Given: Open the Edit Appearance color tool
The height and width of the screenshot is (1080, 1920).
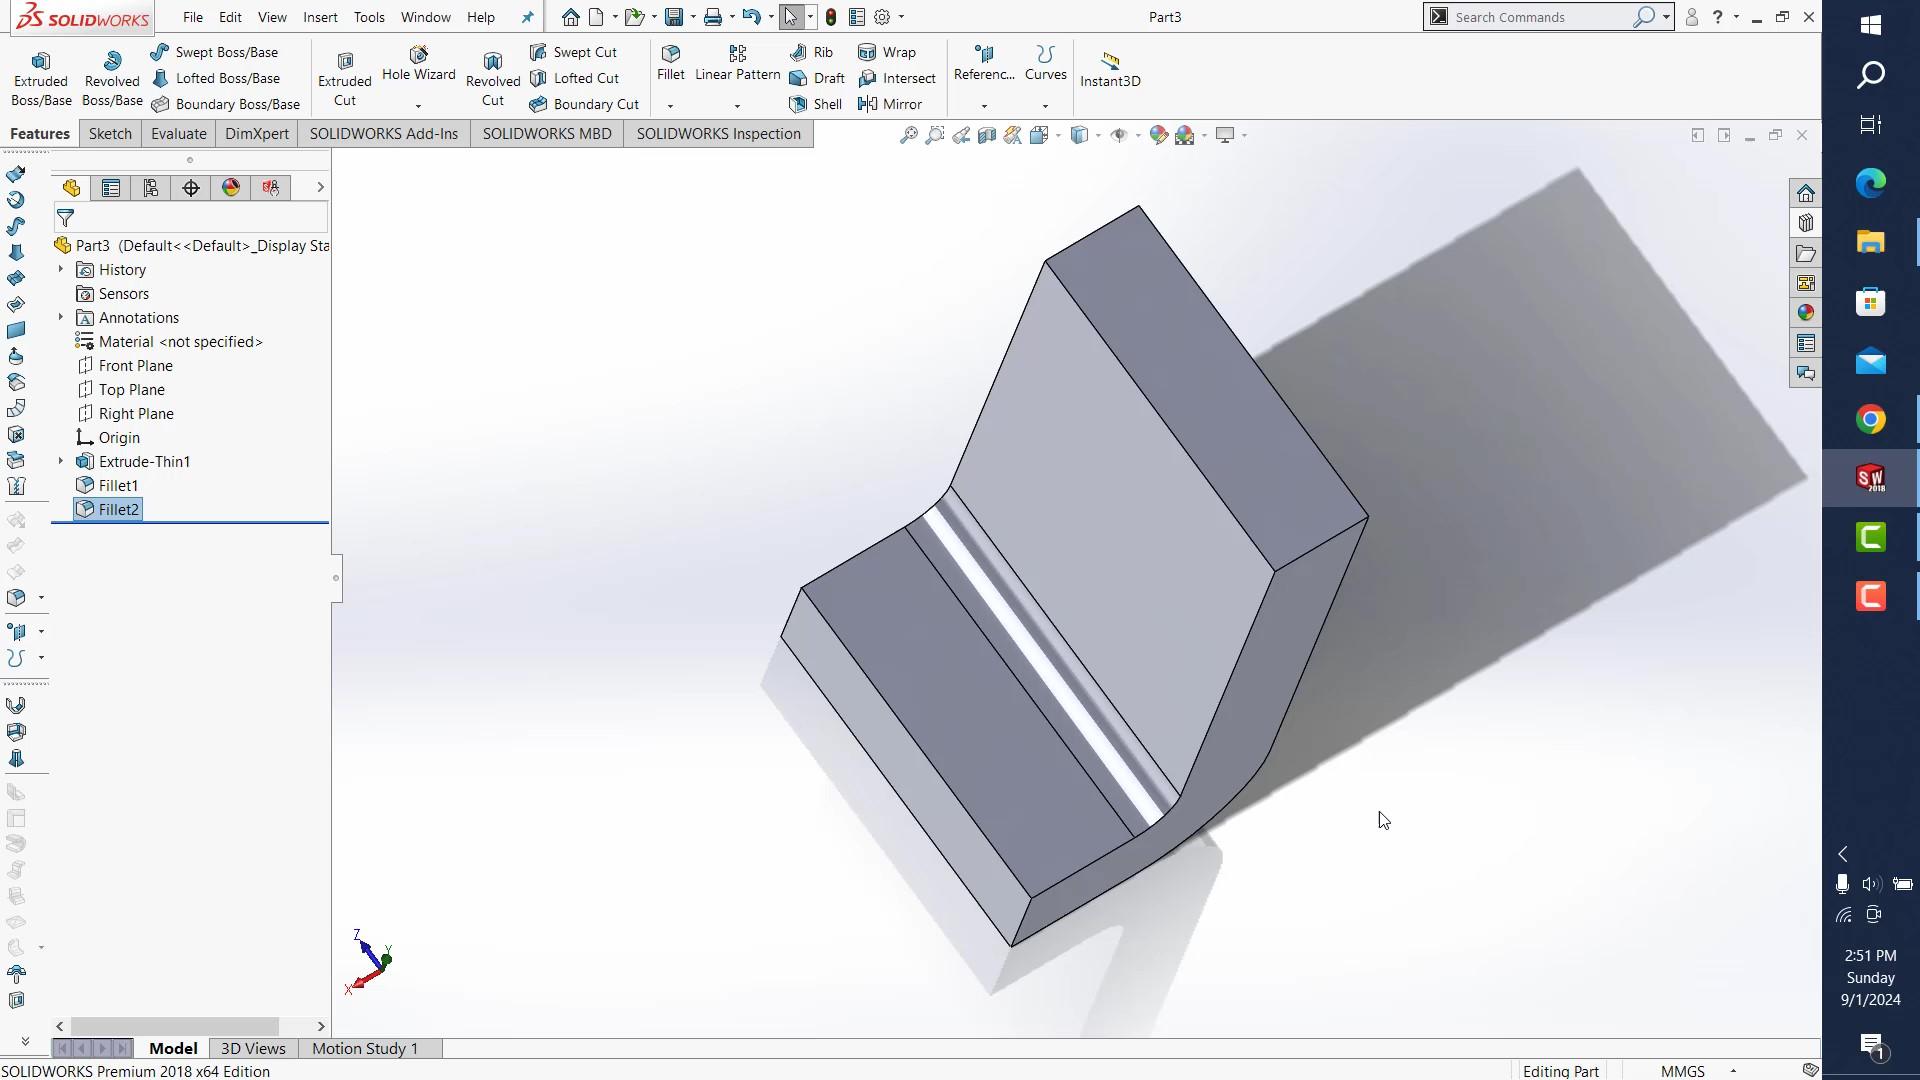Looking at the screenshot, I should (x=1158, y=135).
